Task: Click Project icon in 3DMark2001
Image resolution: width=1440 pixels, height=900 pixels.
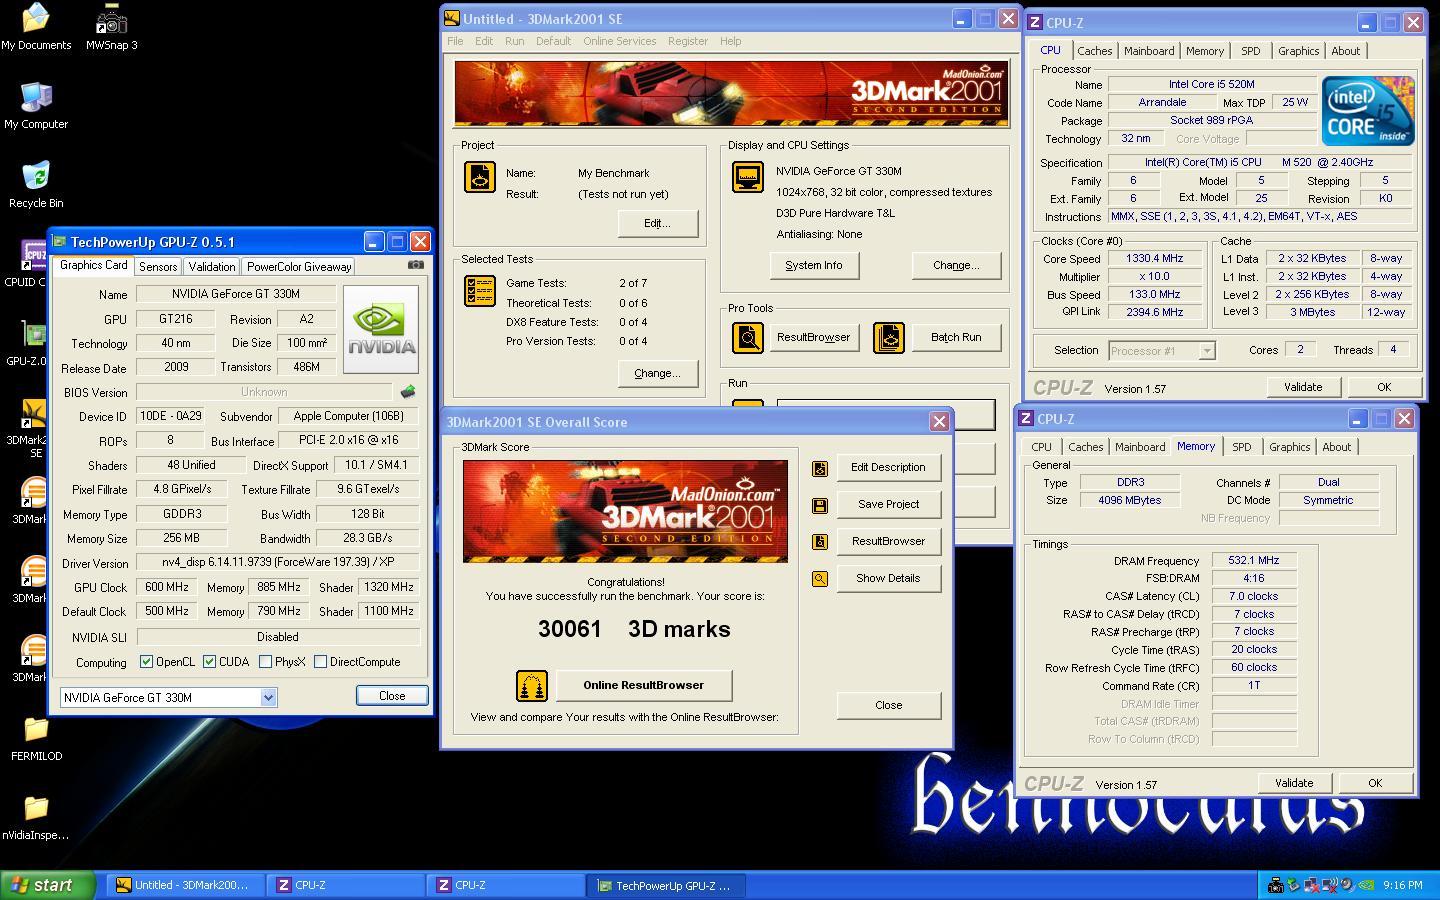Action: pyautogui.click(x=480, y=177)
